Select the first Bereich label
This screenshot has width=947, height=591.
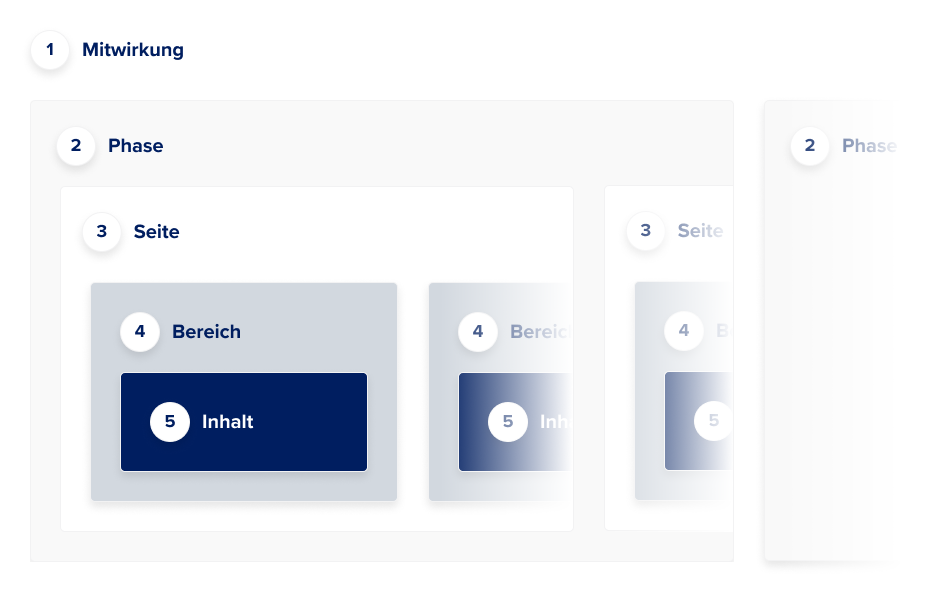click(207, 331)
